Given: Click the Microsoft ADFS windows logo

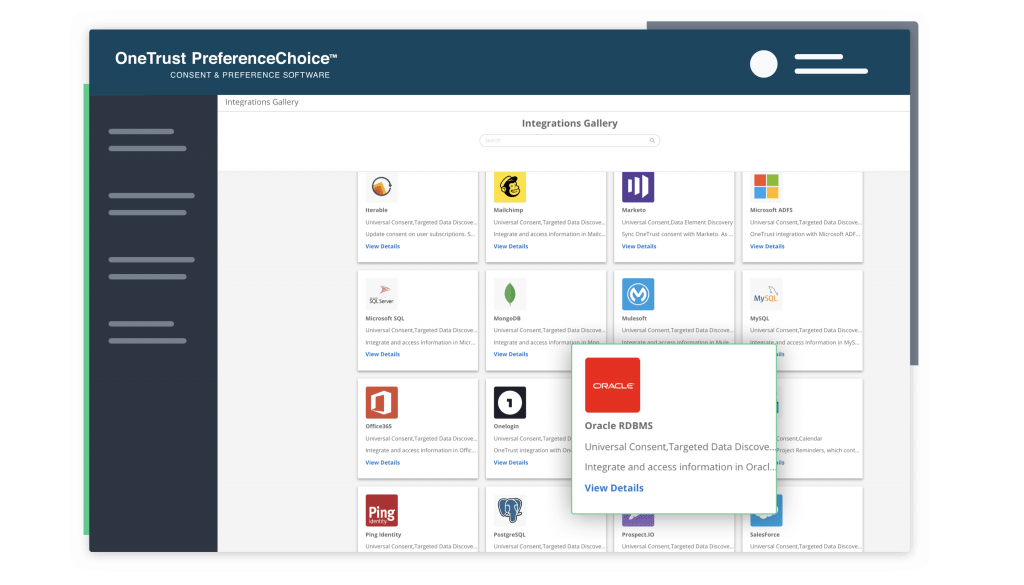Looking at the screenshot, I should click(766, 187).
